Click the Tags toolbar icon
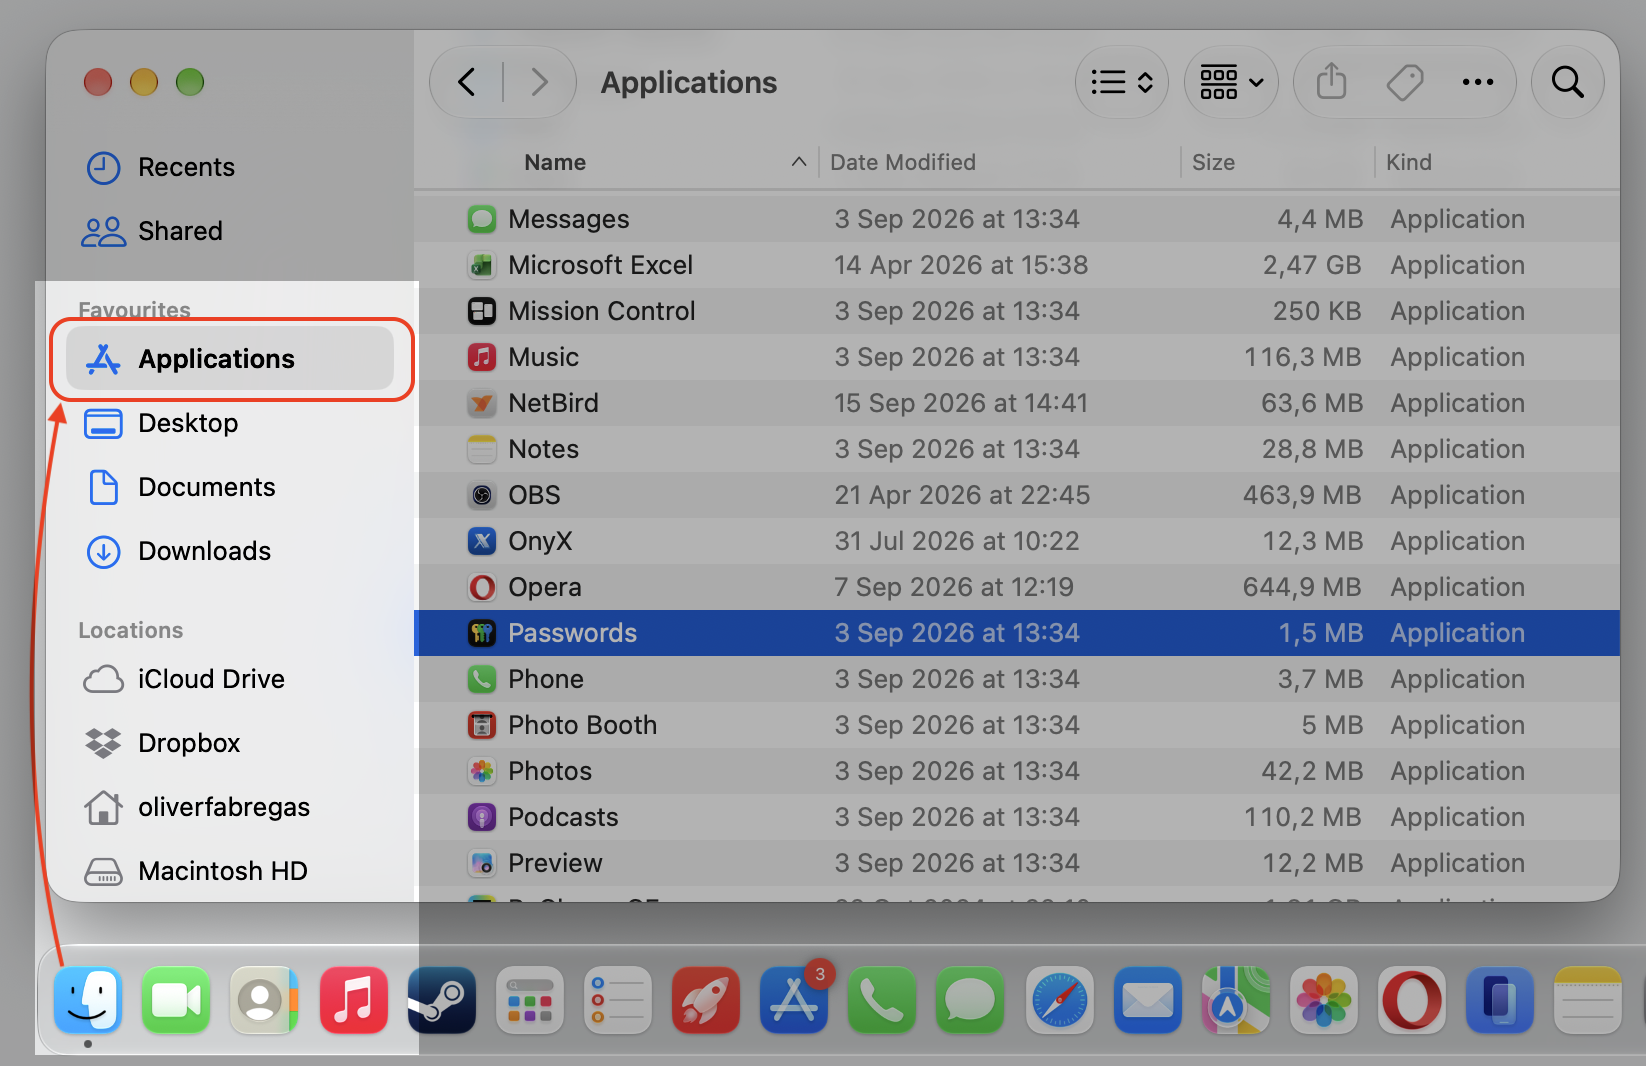 coord(1405,82)
